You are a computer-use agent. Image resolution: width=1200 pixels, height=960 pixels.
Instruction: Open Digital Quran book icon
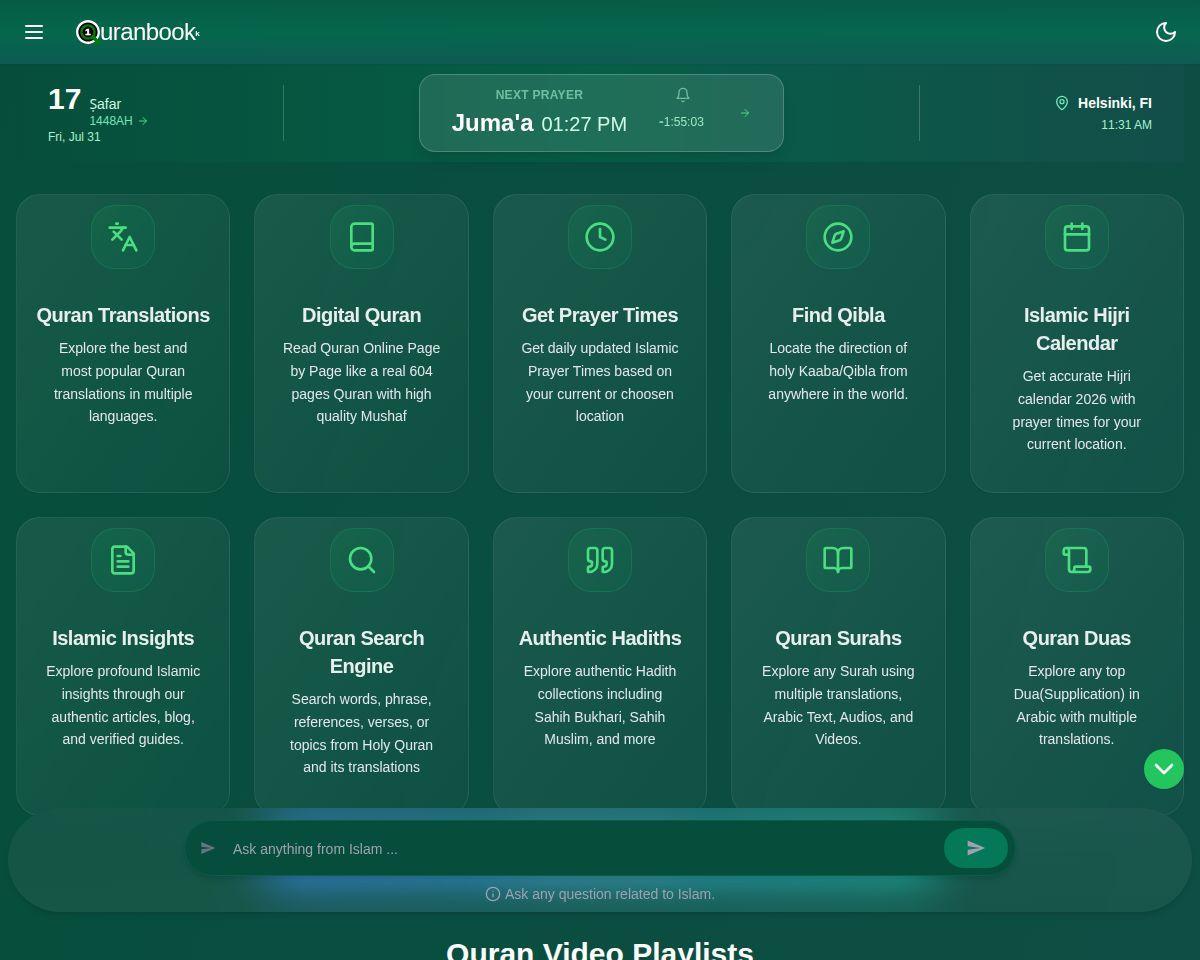362,237
